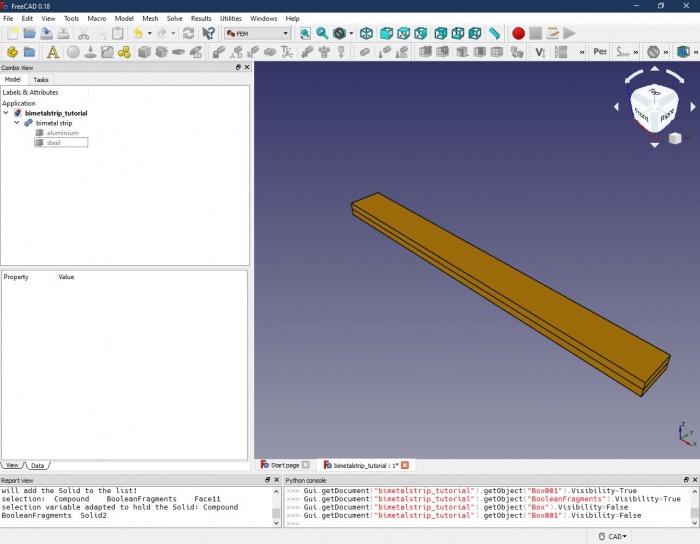Float the Combo View panel
The image size is (700, 544).
tap(238, 67)
